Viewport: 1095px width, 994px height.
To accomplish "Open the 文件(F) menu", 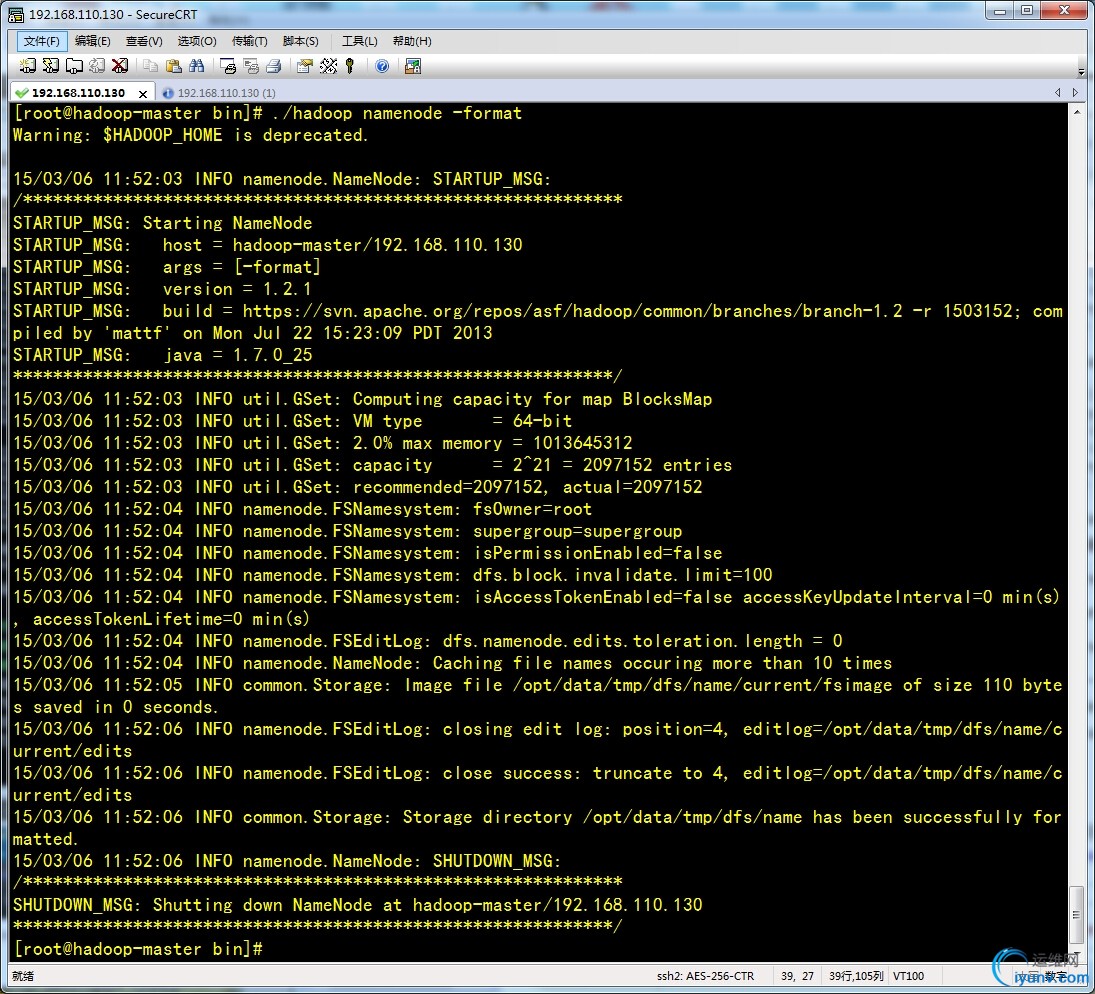I will point(42,41).
